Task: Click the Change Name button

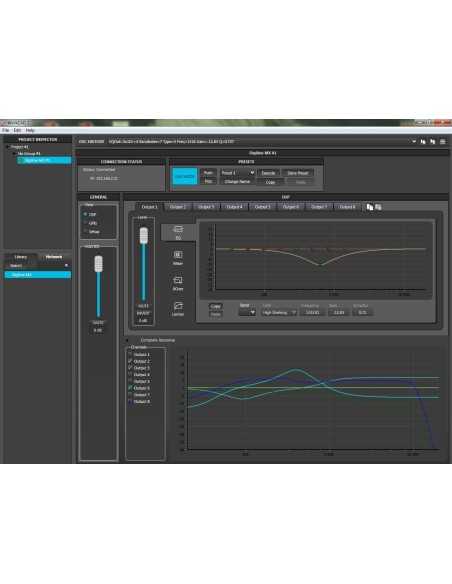Action: [x=237, y=181]
